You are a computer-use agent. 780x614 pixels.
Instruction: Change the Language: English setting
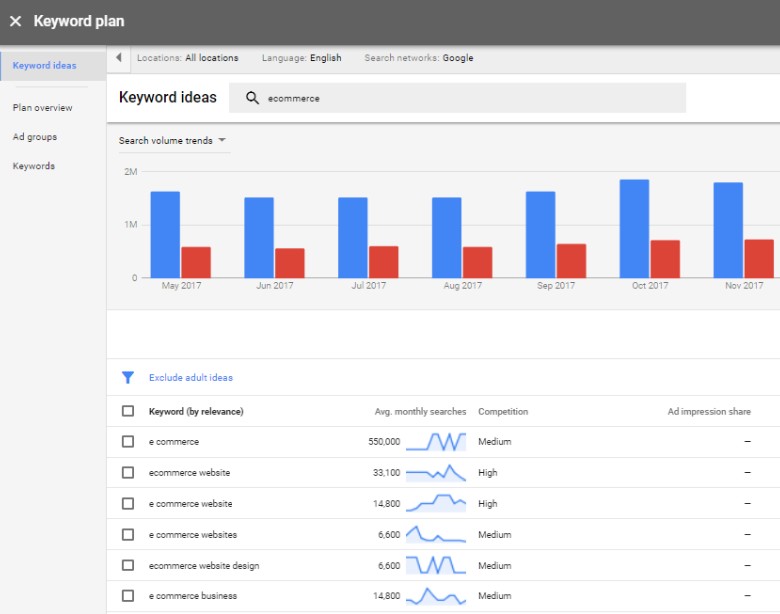(x=301, y=58)
